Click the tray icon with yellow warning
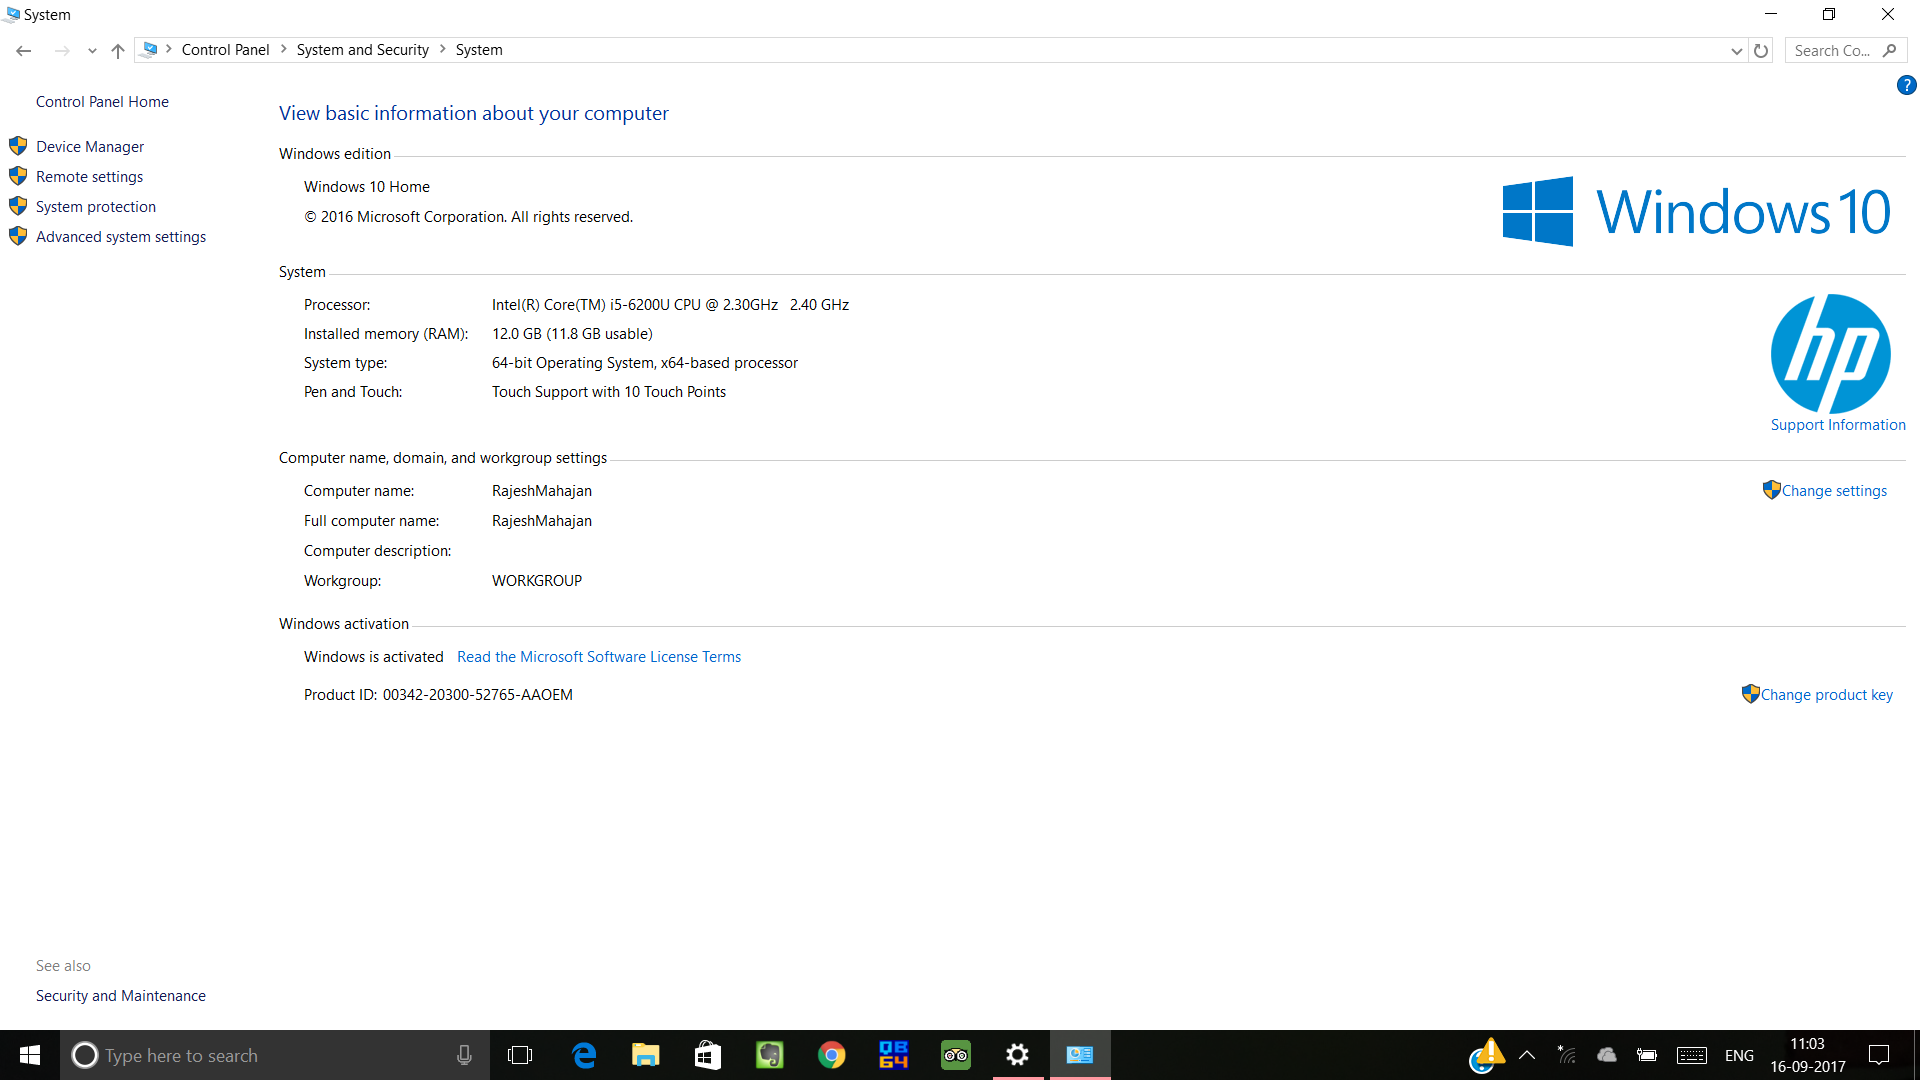Image resolution: width=1920 pixels, height=1080 pixels. pos(1487,1055)
